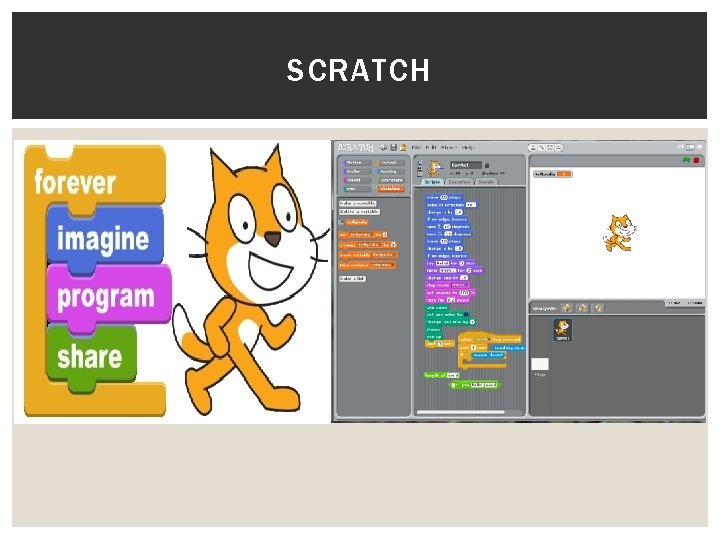The image size is (720, 540).
Task: Click the sprite lock icon beside the name
Action: pyautogui.click(x=487, y=165)
